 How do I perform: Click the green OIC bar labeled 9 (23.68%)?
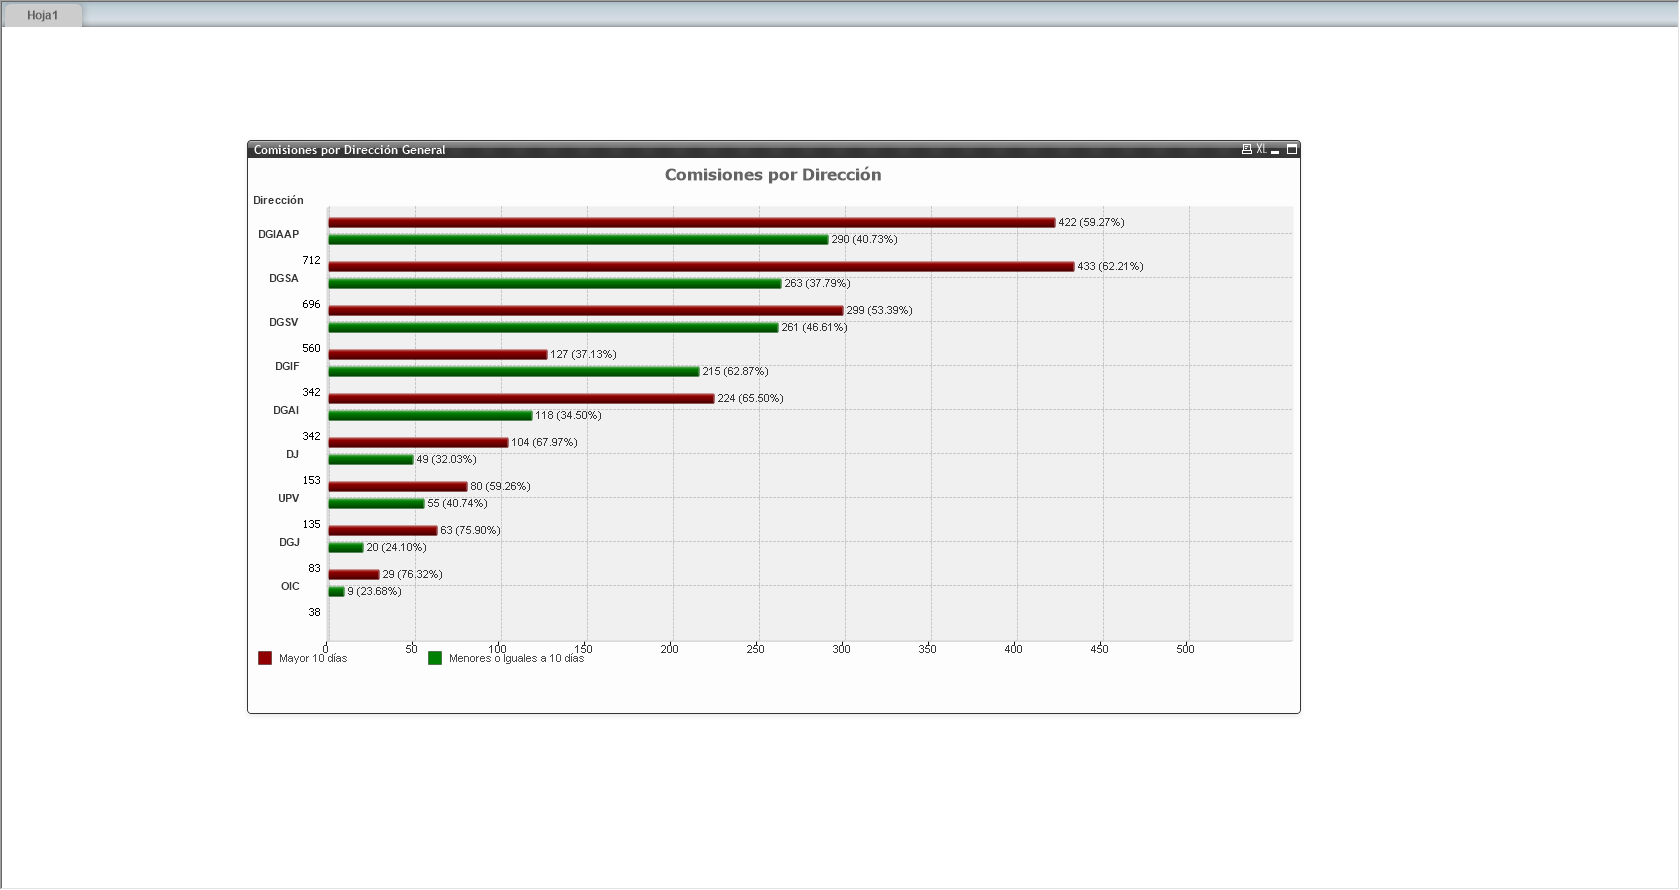[x=337, y=591]
